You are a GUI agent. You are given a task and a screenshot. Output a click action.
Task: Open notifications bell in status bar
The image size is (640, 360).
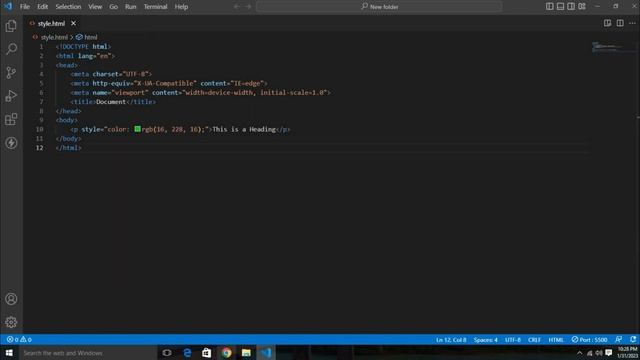[x=633, y=340]
